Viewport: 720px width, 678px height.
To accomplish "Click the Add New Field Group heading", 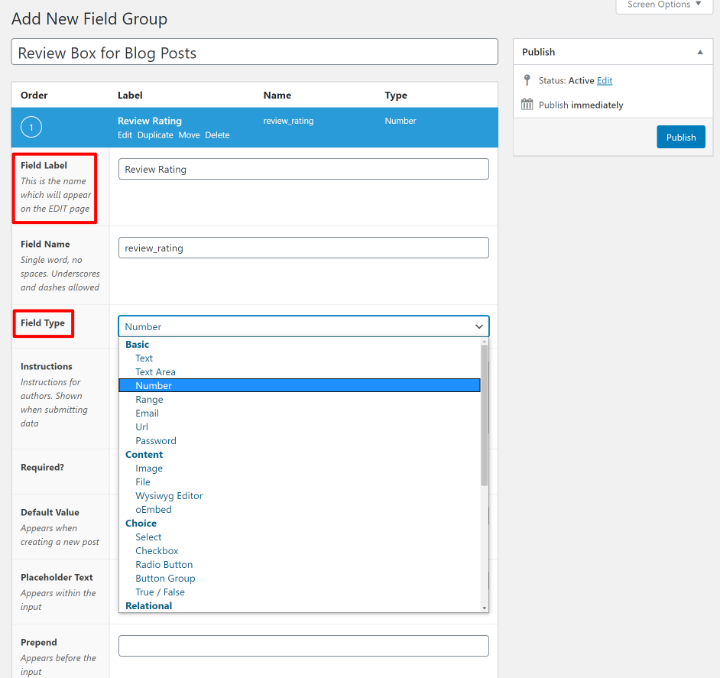I will pyautogui.click(x=90, y=19).
